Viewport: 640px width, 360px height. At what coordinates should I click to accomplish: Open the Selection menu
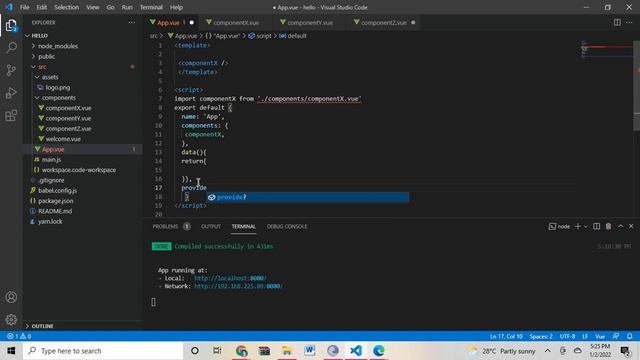(66, 7)
